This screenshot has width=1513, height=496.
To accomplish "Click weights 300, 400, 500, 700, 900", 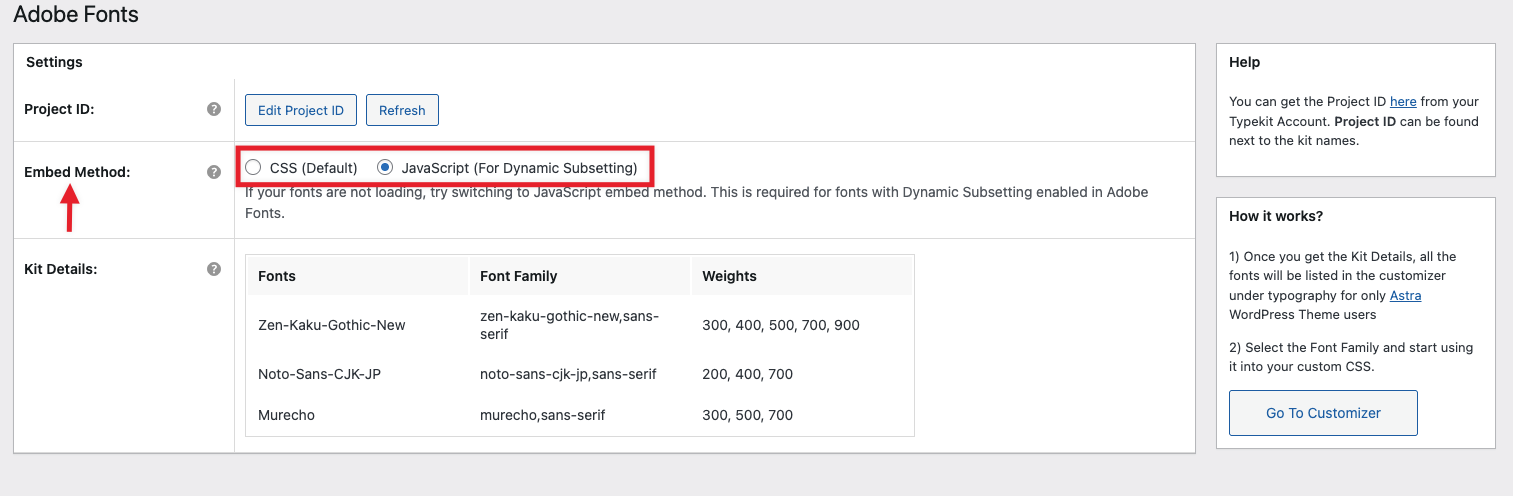I will pos(781,325).
